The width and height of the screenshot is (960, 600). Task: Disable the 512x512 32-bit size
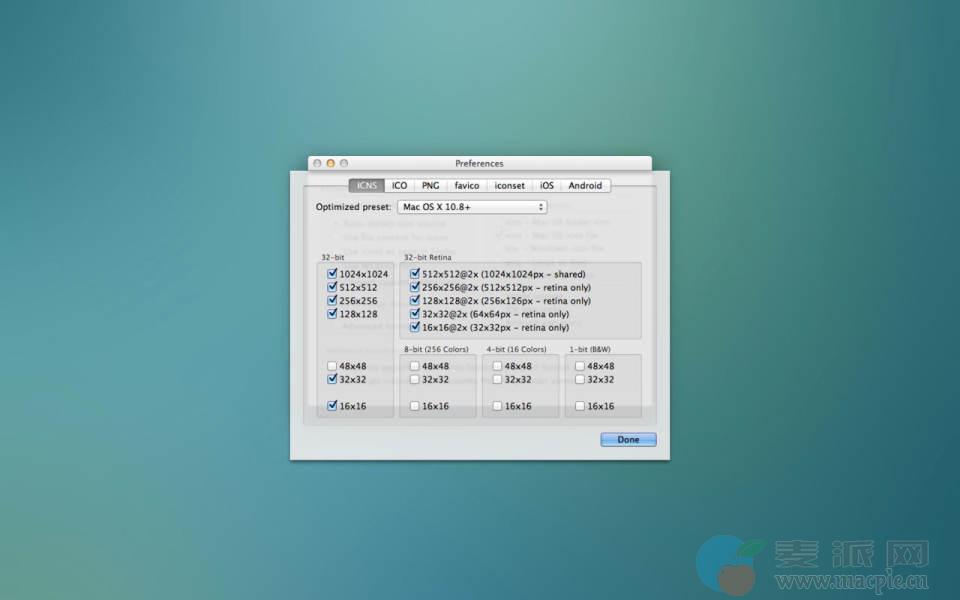click(333, 287)
